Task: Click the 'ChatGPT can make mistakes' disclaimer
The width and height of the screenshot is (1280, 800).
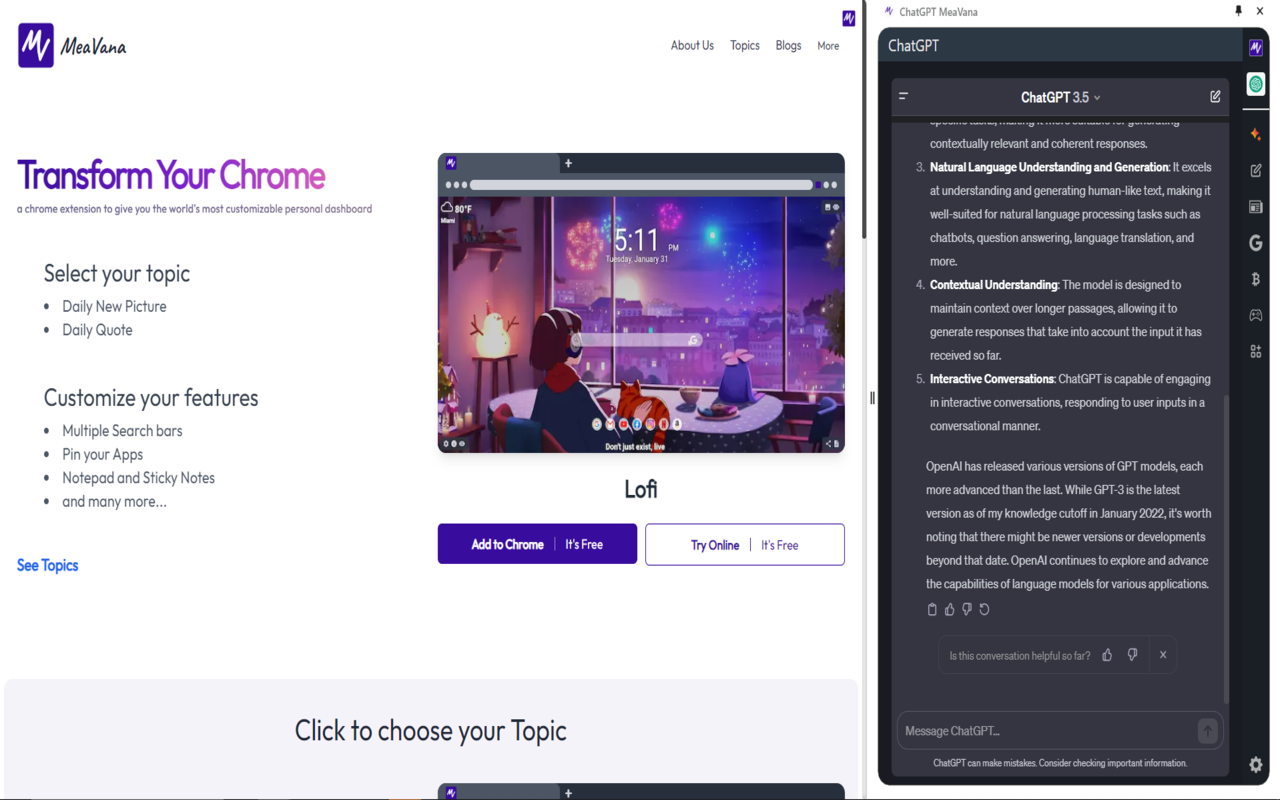Action: click(1060, 763)
